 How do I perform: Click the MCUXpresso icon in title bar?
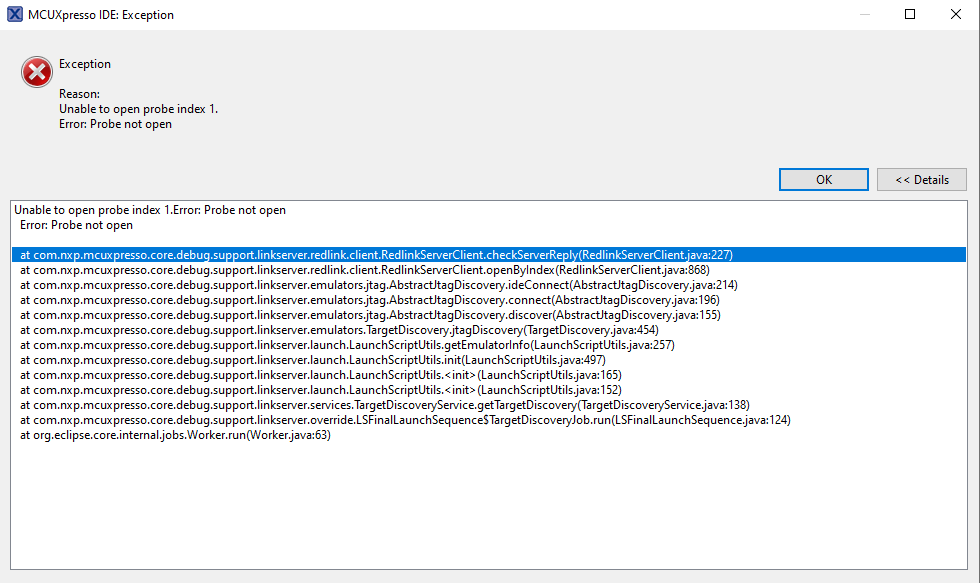click(x=15, y=15)
